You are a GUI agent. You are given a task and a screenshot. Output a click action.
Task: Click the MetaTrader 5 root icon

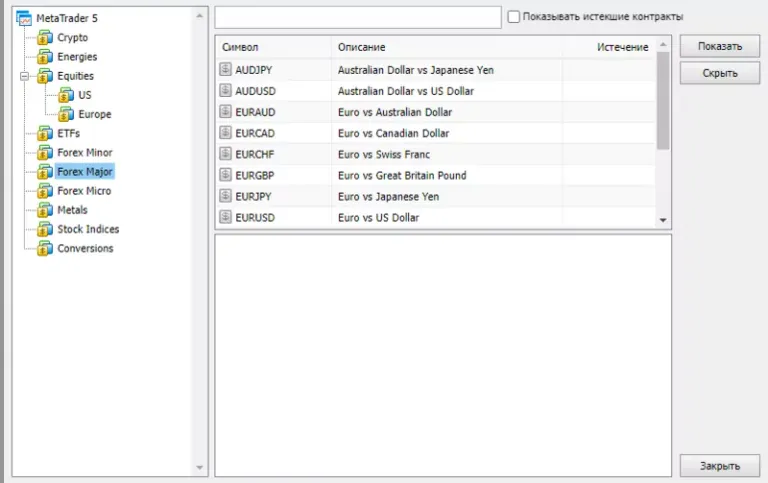(x=24, y=18)
